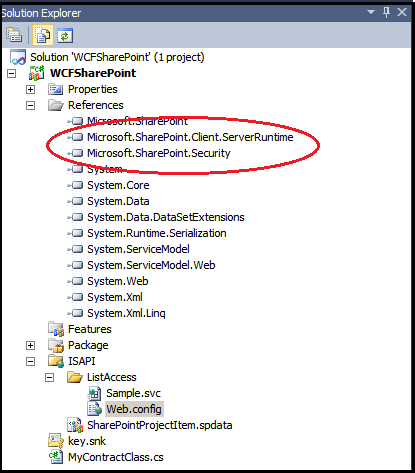
Task: Select the References label
Action: pyautogui.click(x=96, y=105)
